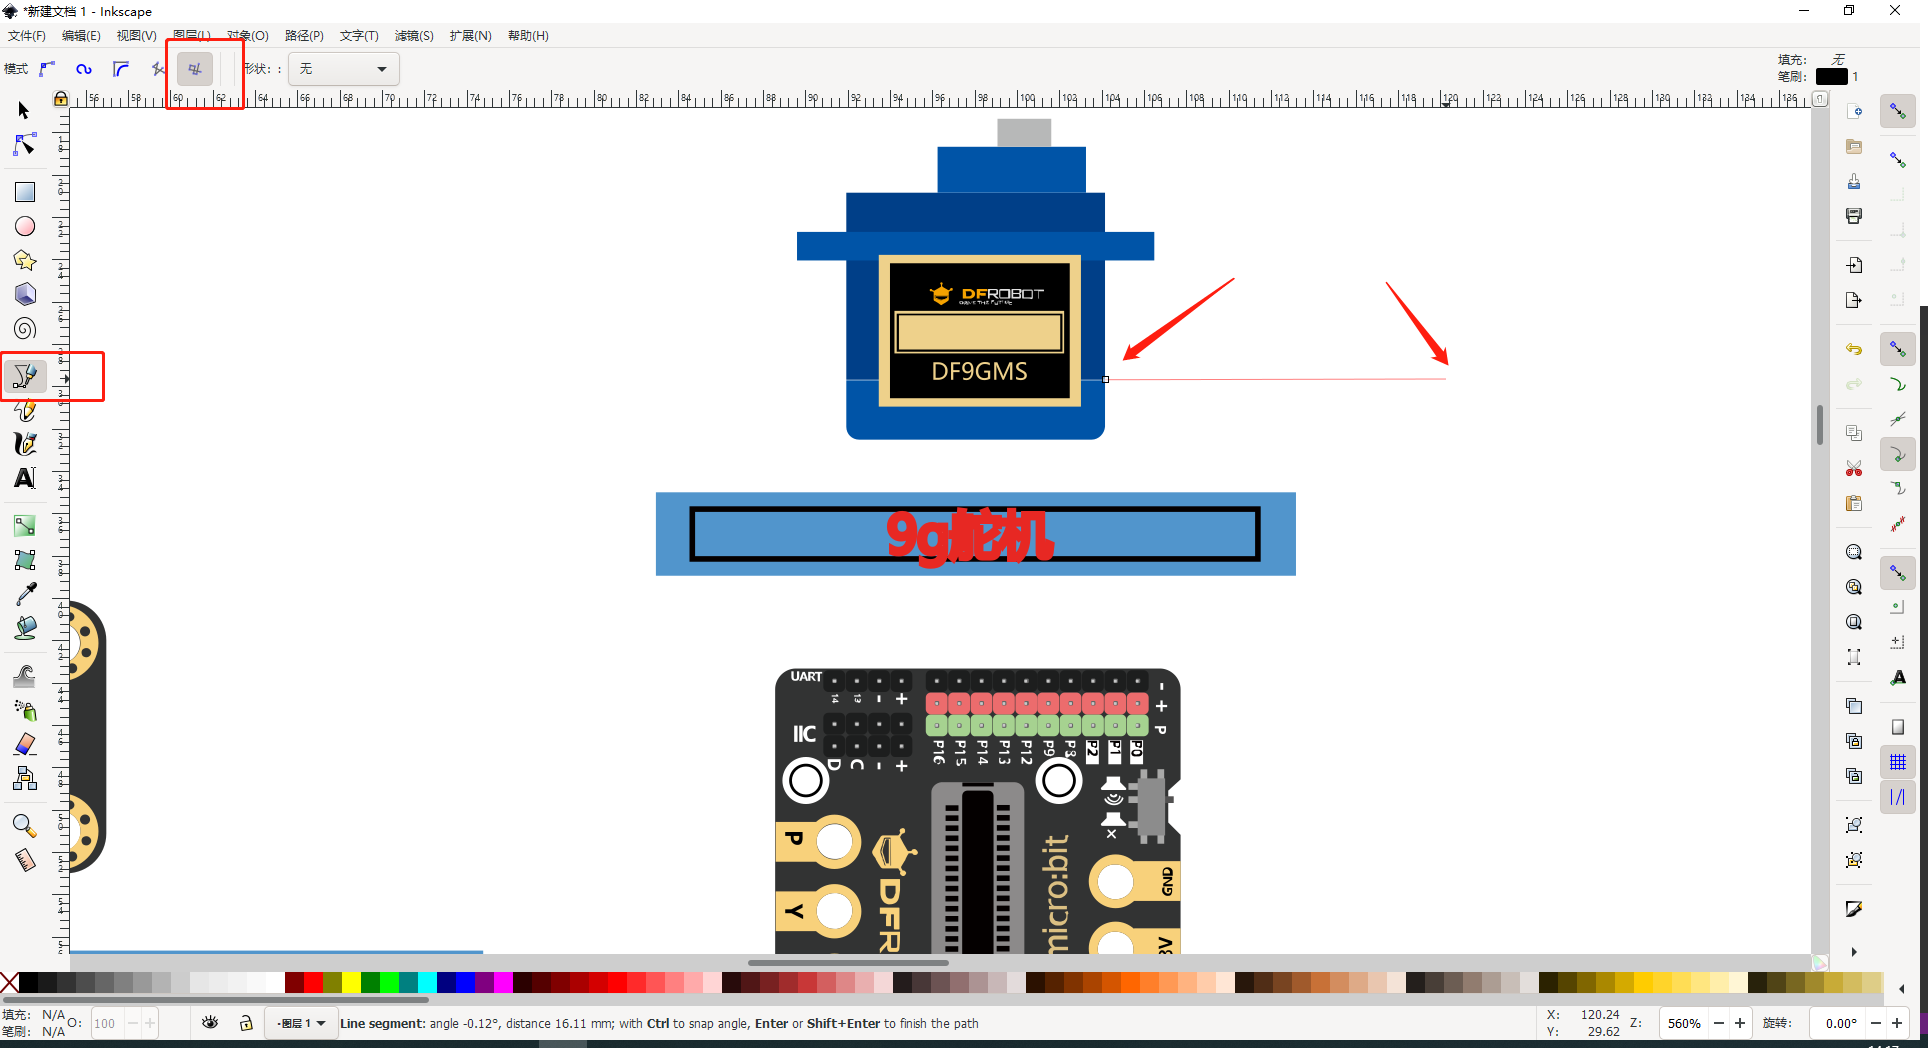Select the Pencil freehand tool
Image resolution: width=1928 pixels, height=1048 pixels.
tap(24, 410)
